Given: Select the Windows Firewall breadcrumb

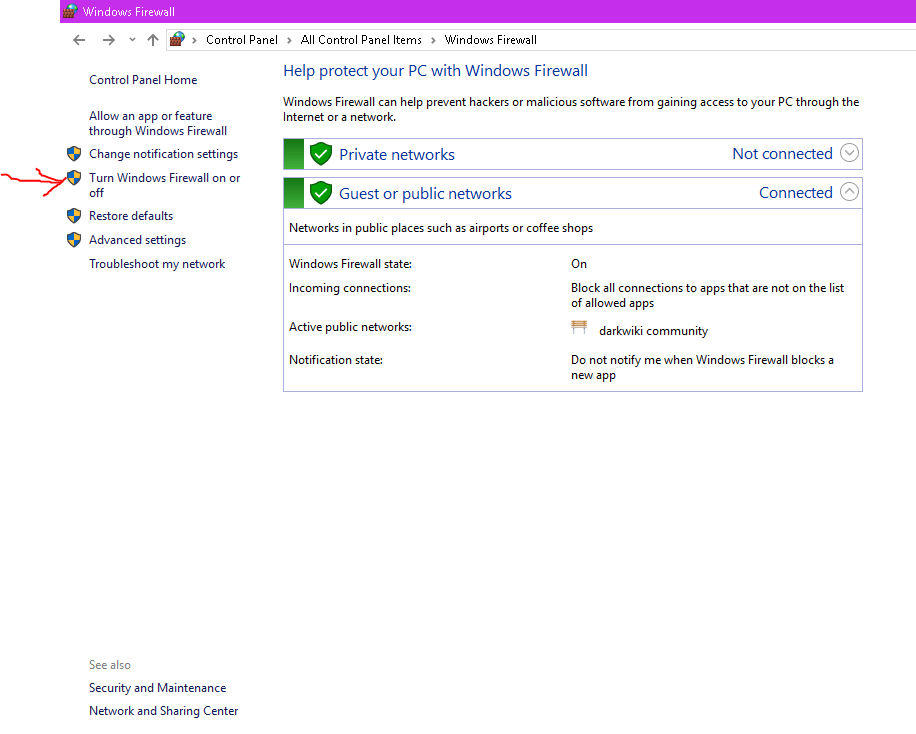Looking at the screenshot, I should (491, 40).
